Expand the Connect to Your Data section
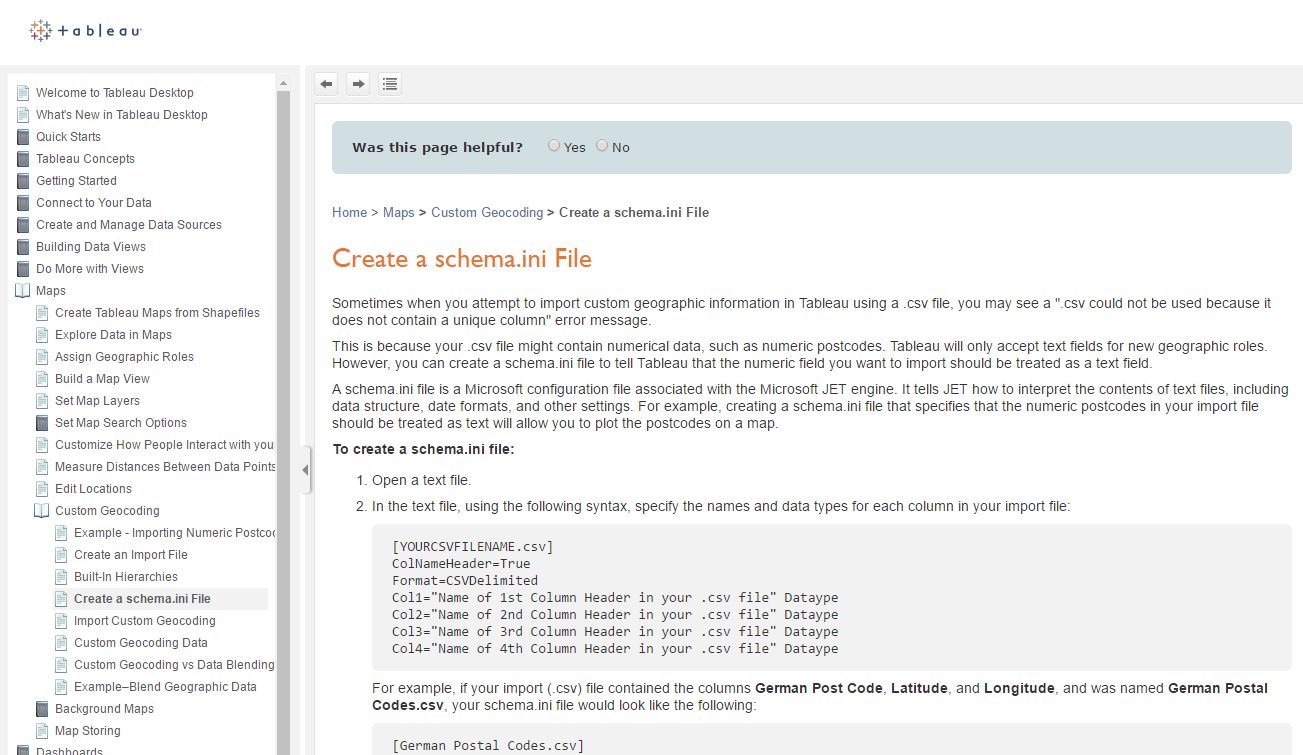Image resolution: width=1303 pixels, height=755 pixels. pyautogui.click(x=22, y=202)
